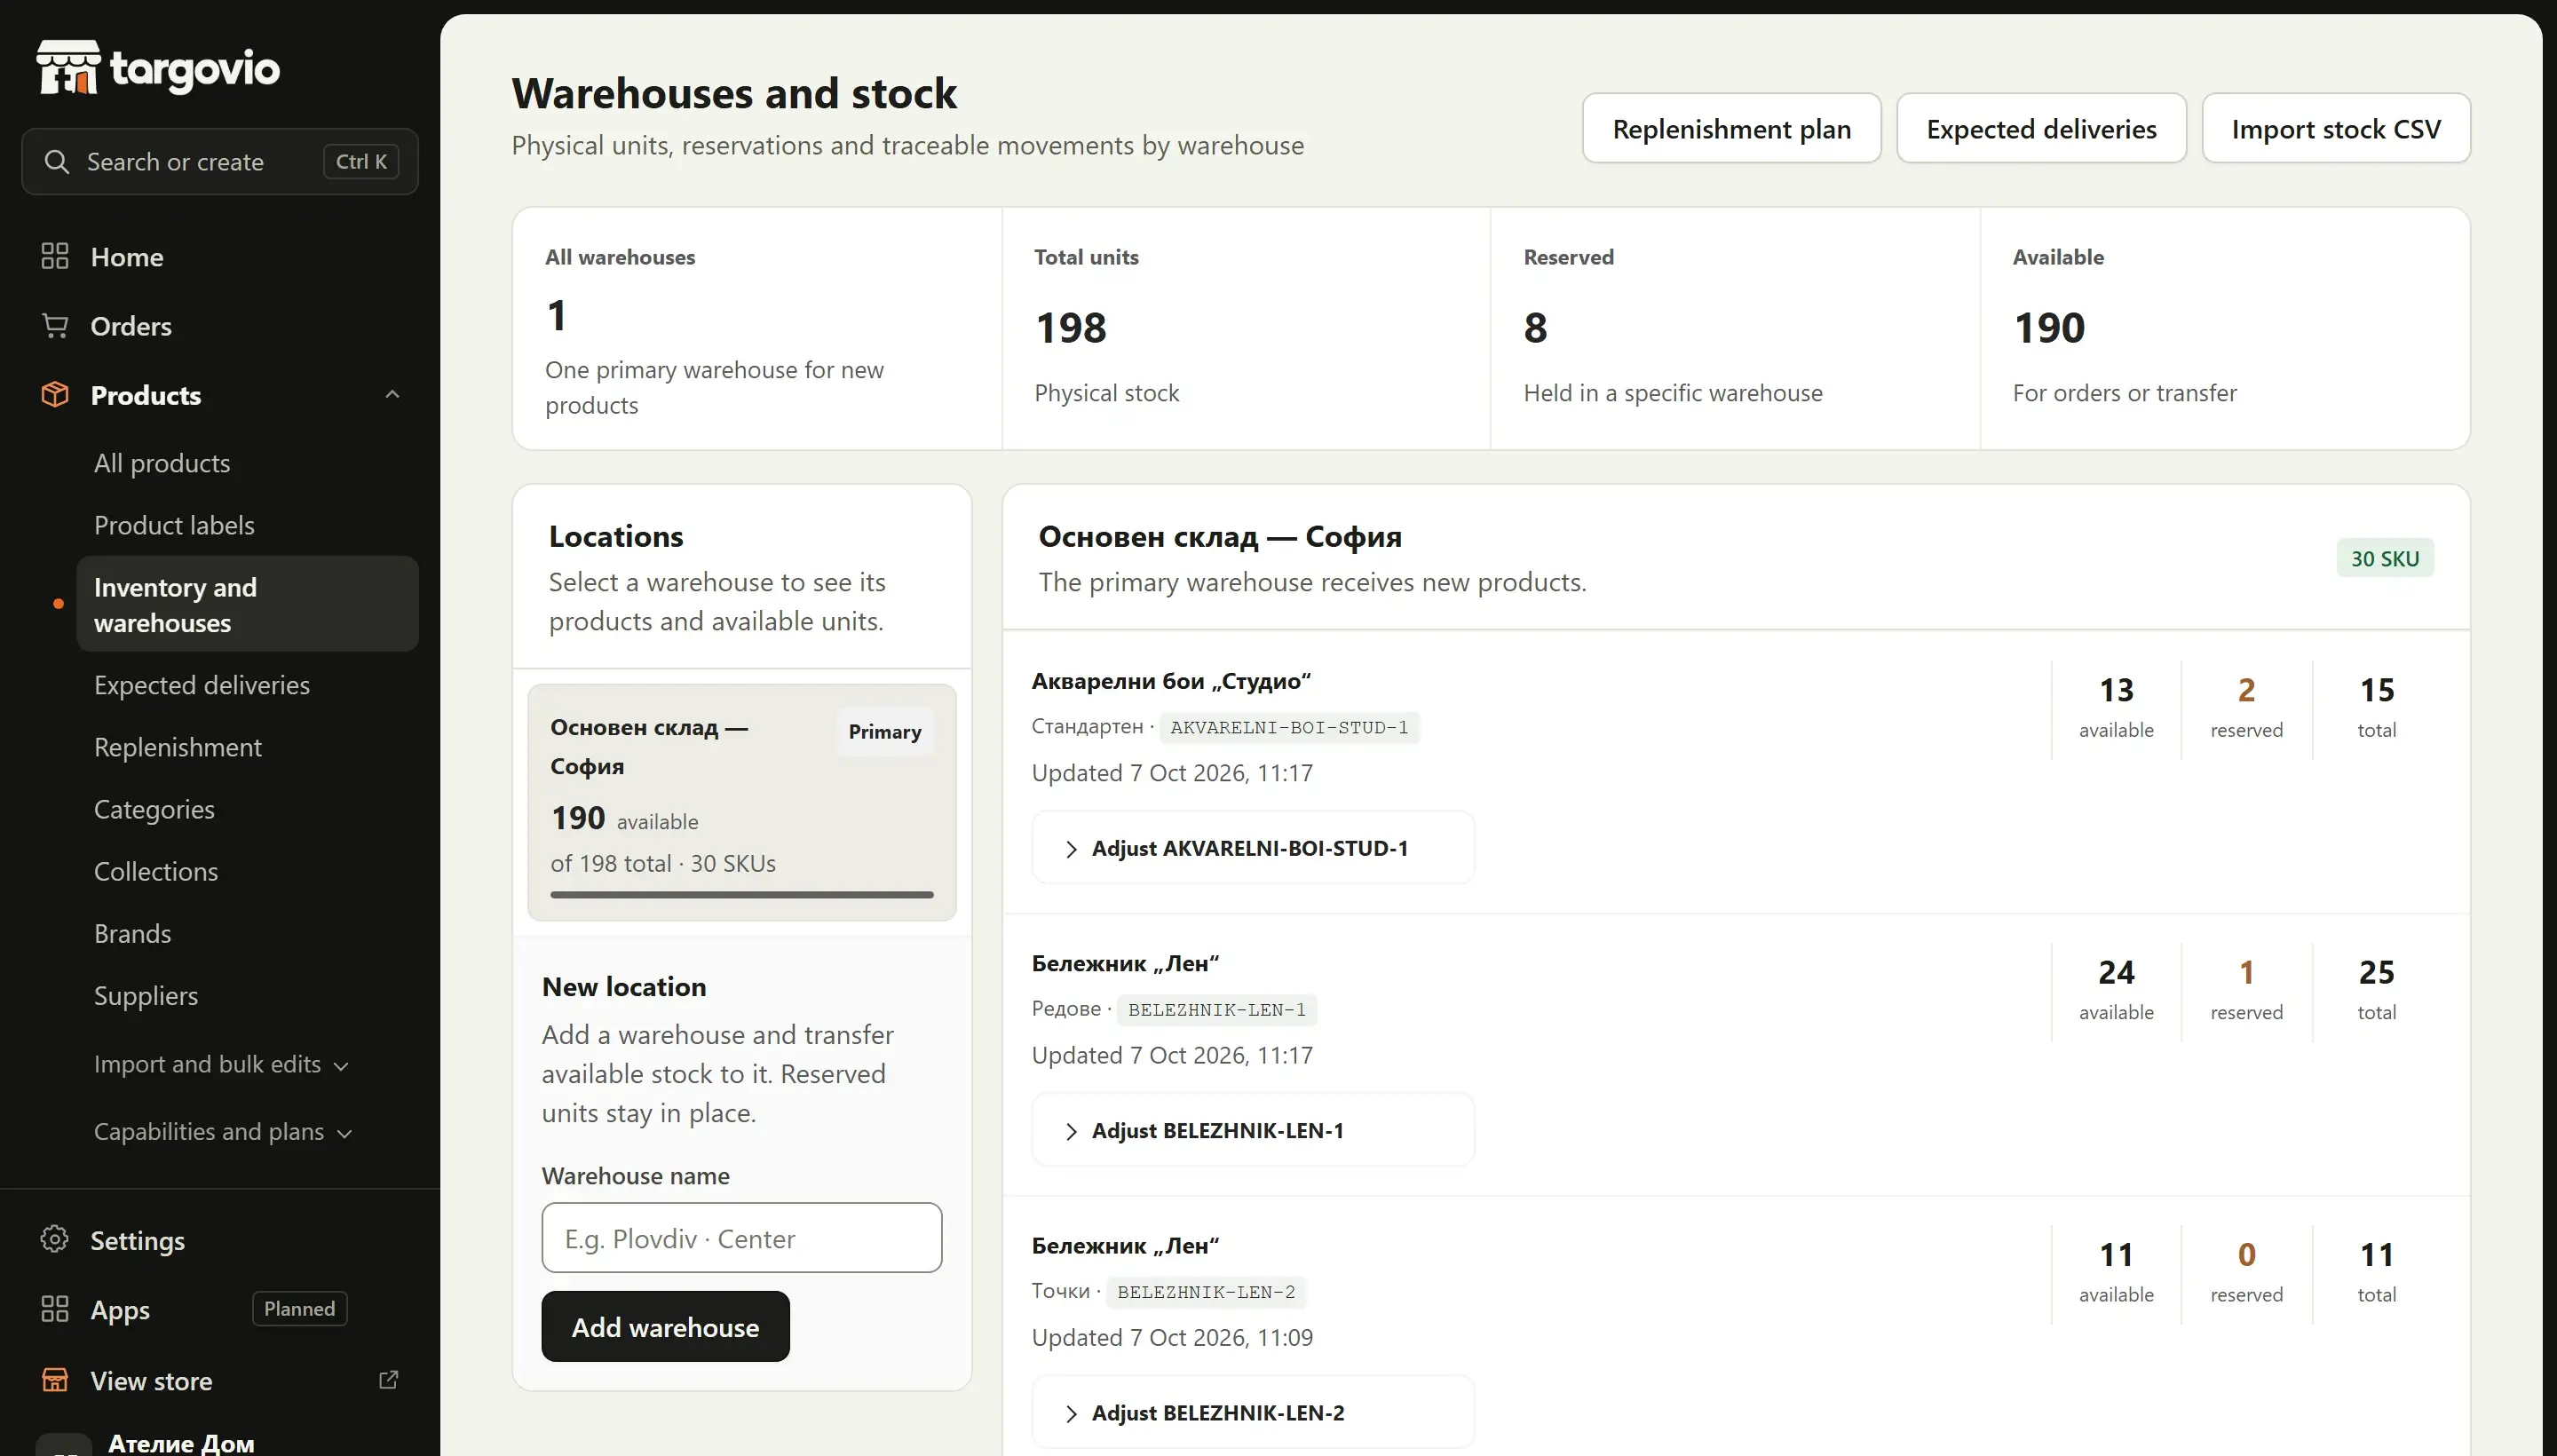Select the Основен склад — София location card
This screenshot has width=2557, height=1456.
click(741, 802)
